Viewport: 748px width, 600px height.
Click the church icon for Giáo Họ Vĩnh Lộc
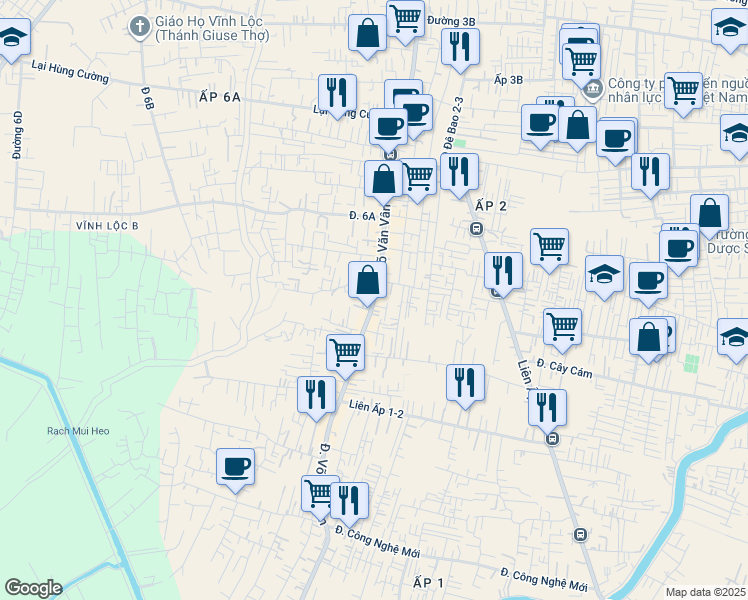click(140, 27)
